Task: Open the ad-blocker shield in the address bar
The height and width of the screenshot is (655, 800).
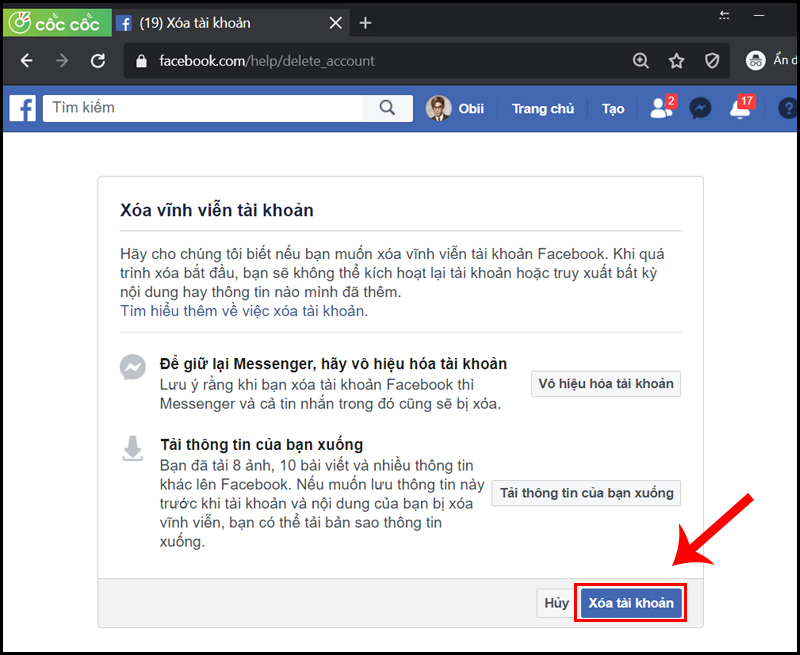Action: pos(712,60)
